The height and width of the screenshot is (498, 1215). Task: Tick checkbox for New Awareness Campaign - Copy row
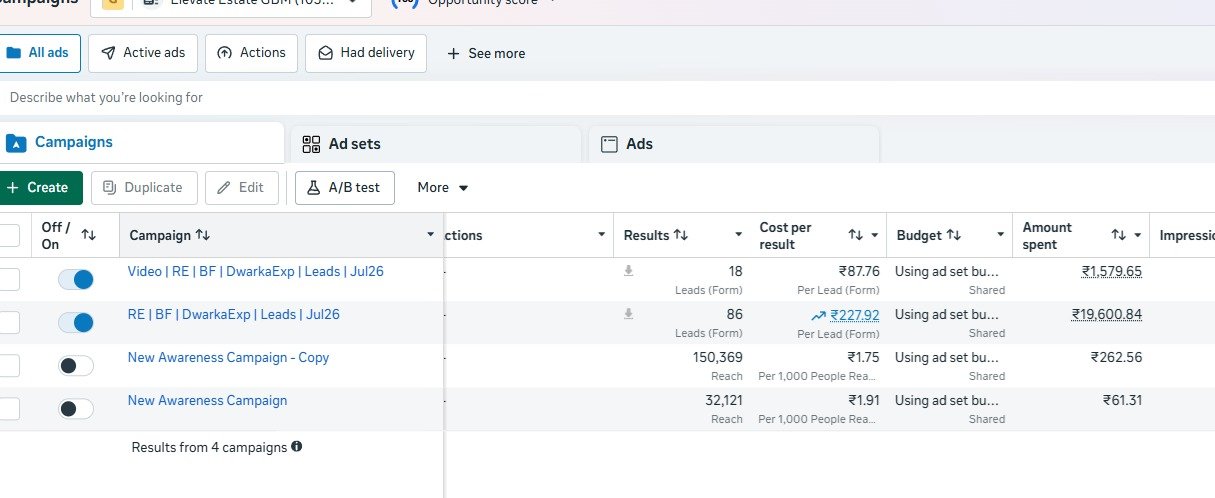coord(7,366)
